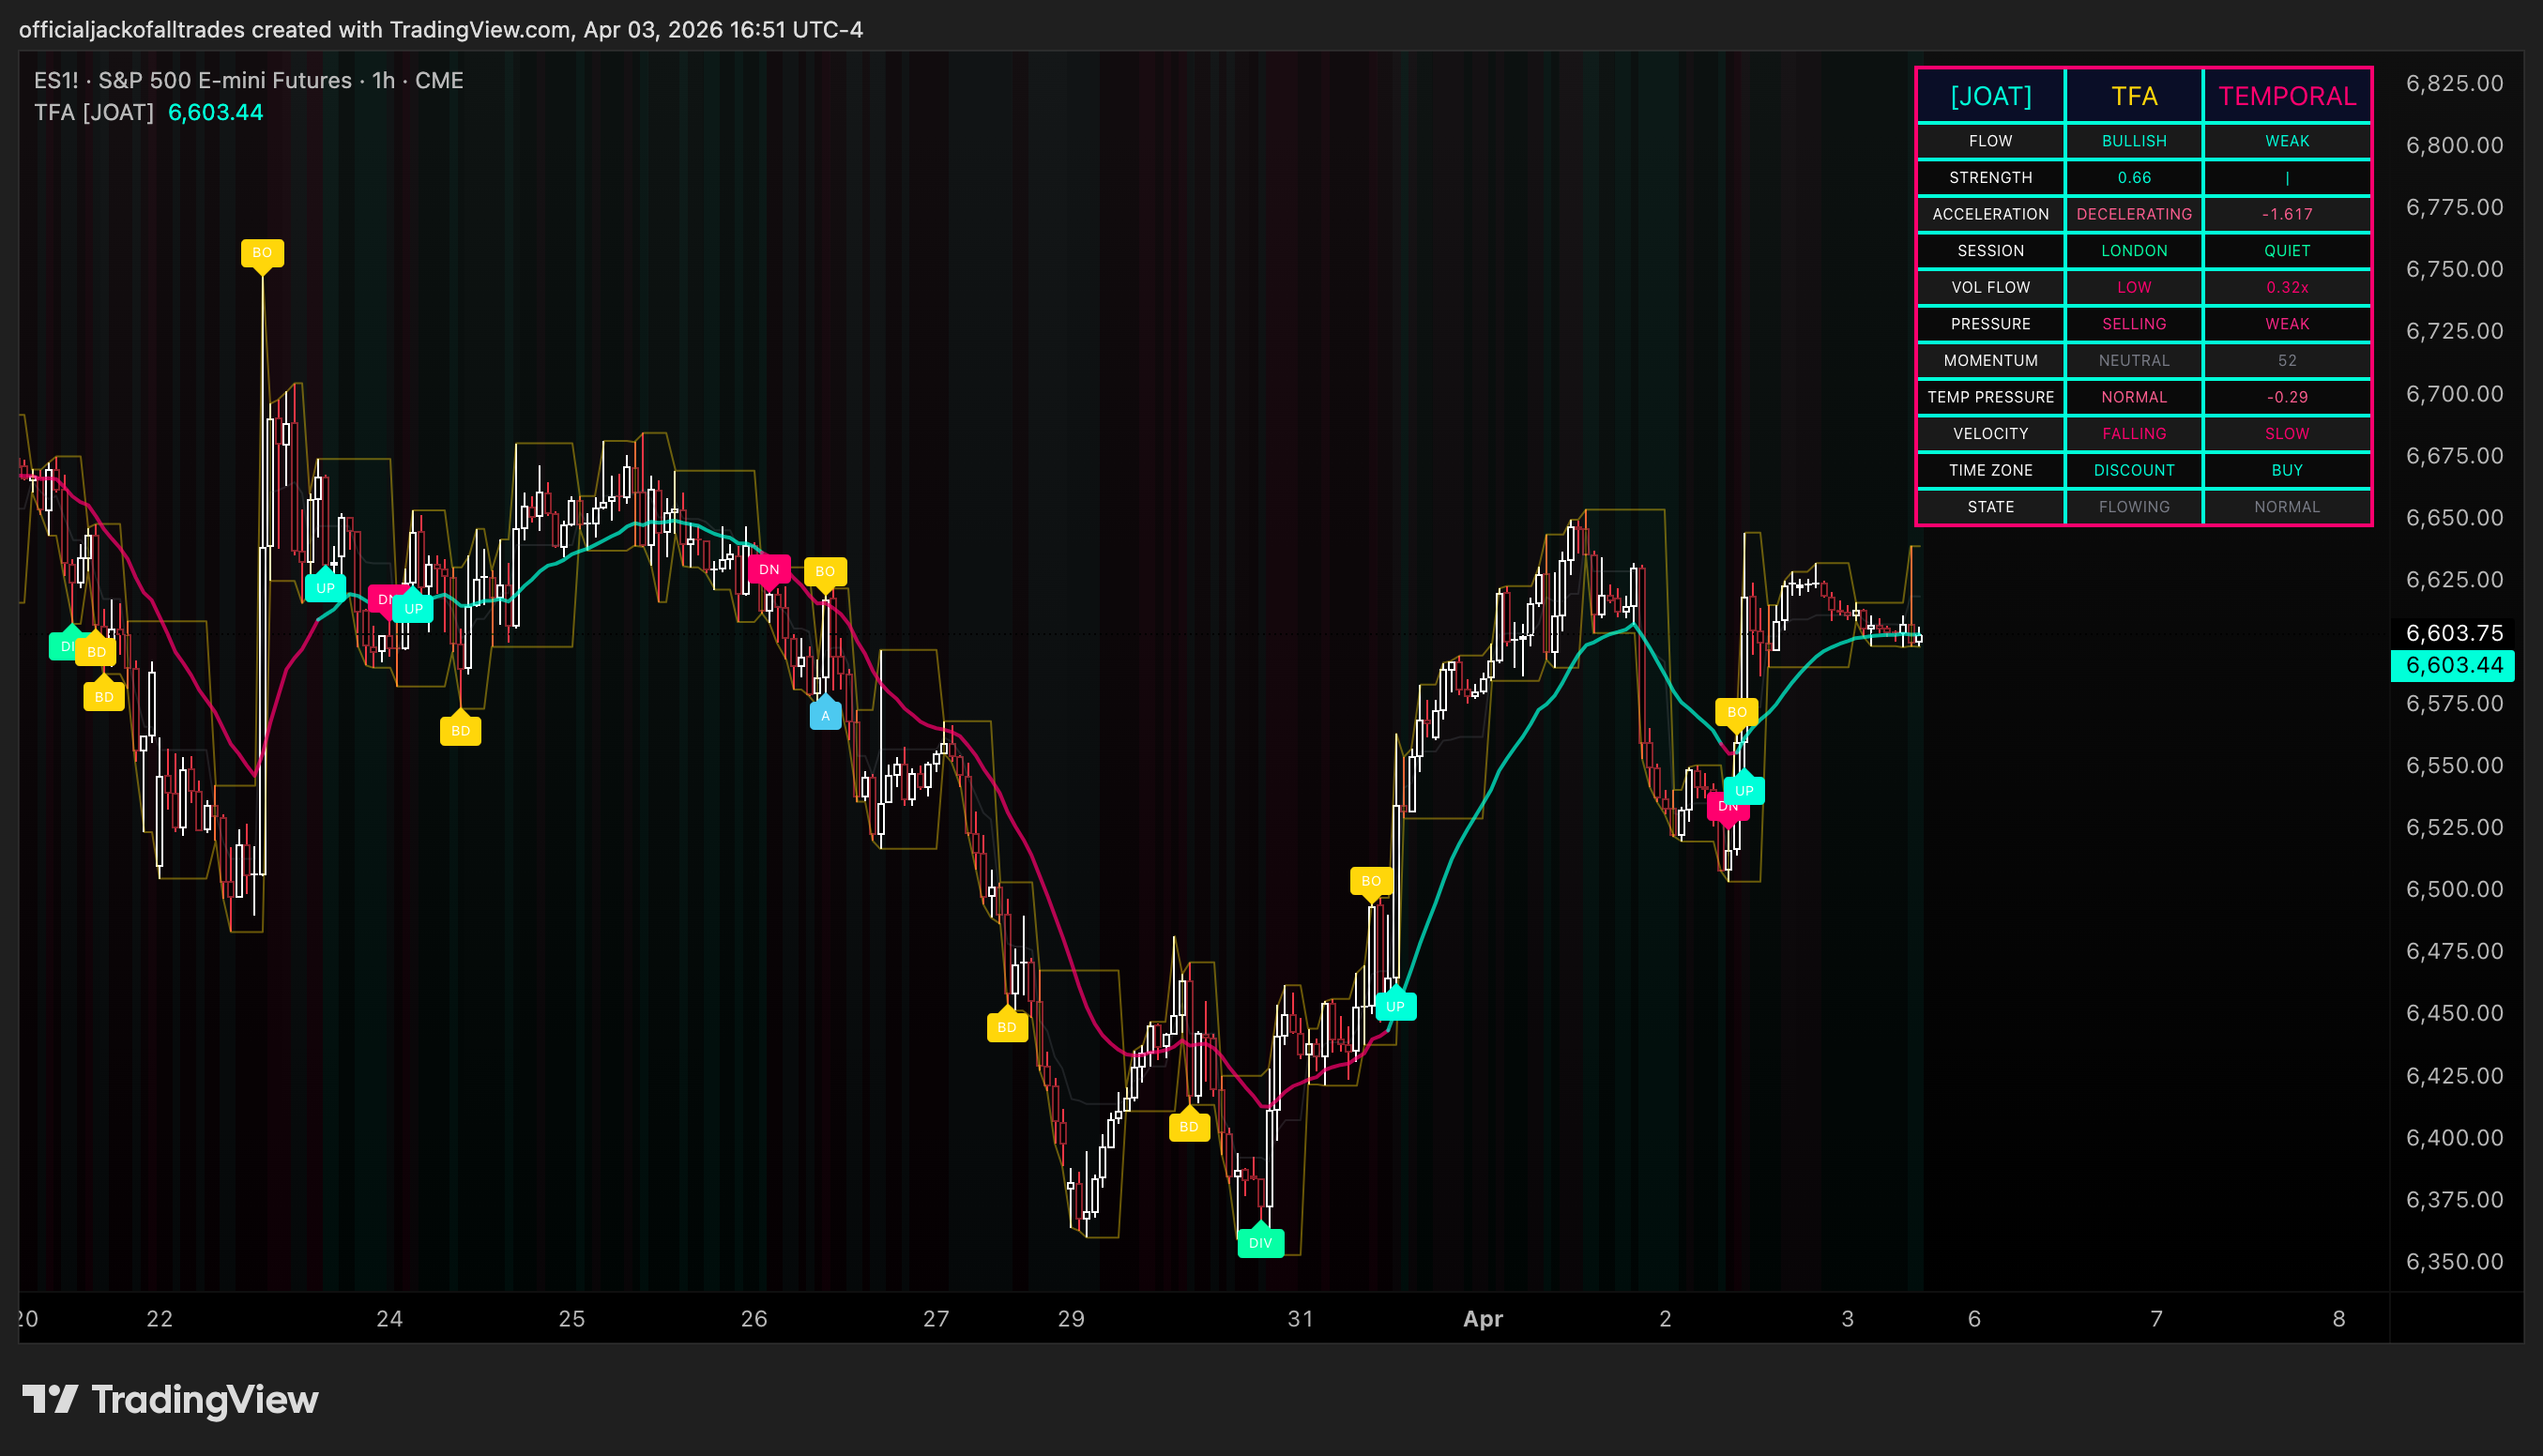Click the BD label near the 6,450 level
This screenshot has width=2543, height=1456.
(x=1007, y=1027)
